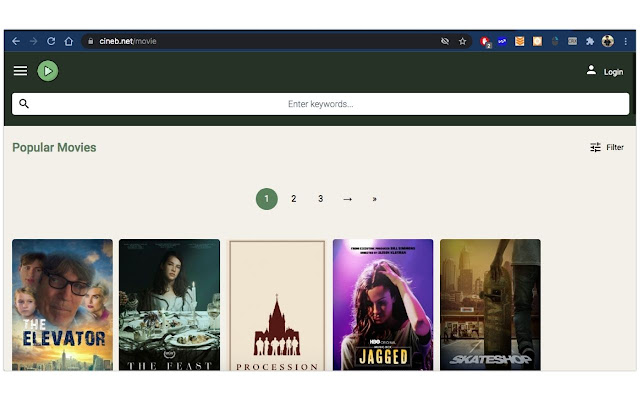Open the site hamburger menu
Viewport: 640px width, 400px height.
point(20,71)
